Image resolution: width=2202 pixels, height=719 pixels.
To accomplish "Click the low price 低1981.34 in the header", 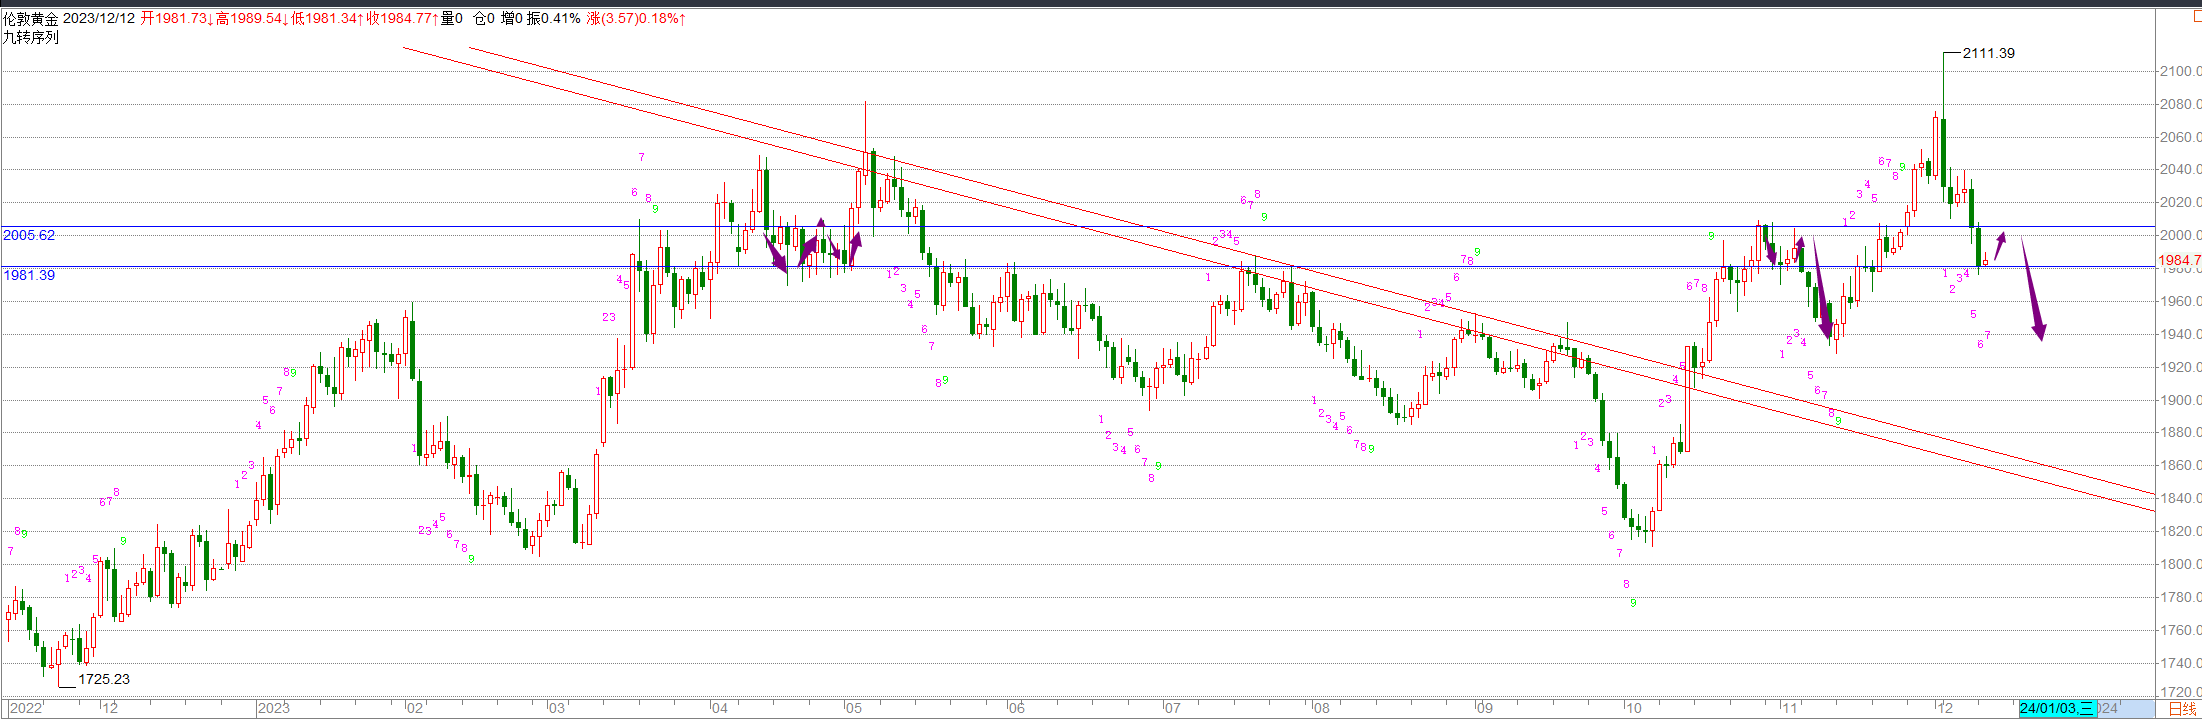I will 324,18.
